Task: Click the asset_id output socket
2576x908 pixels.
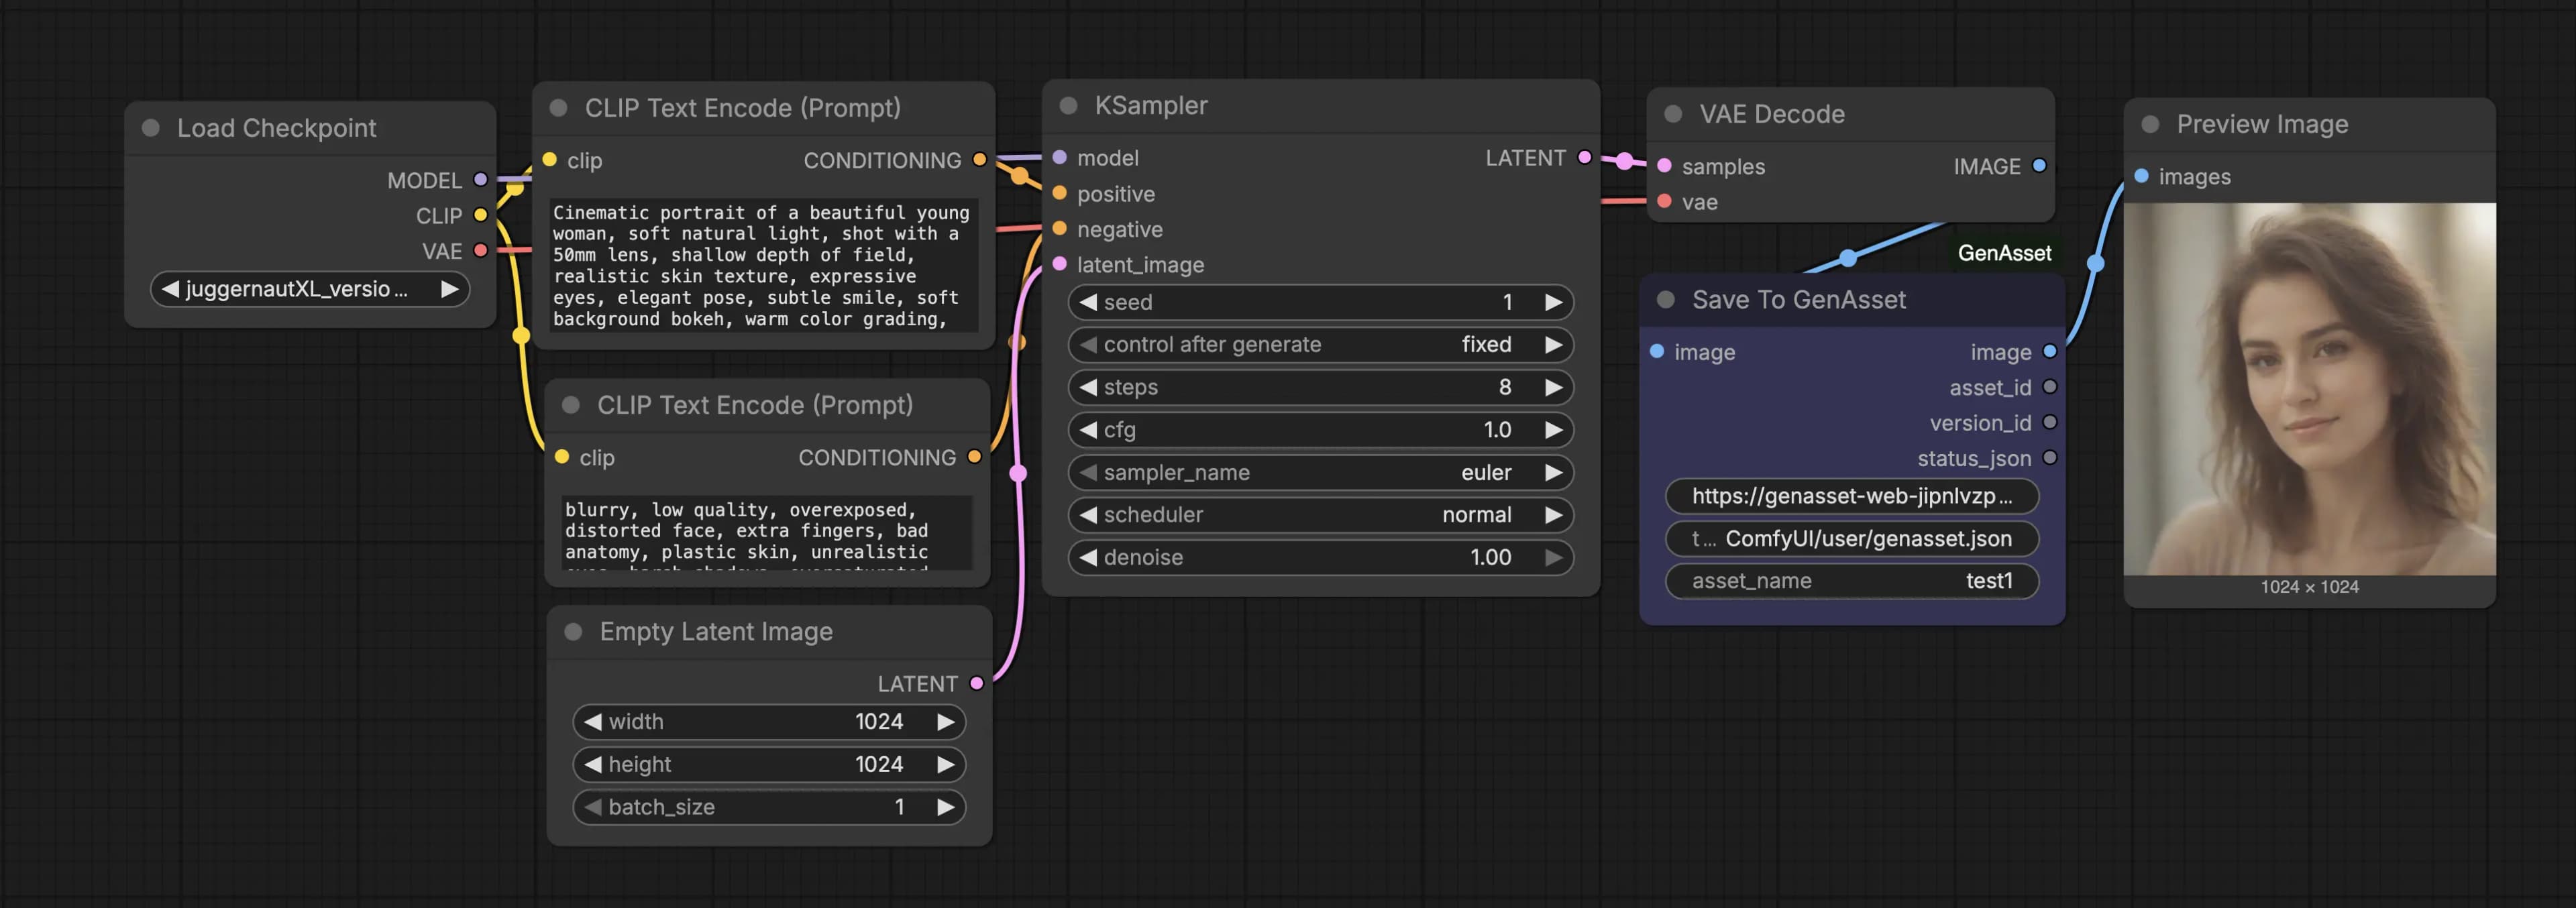Action: pyautogui.click(x=2050, y=387)
